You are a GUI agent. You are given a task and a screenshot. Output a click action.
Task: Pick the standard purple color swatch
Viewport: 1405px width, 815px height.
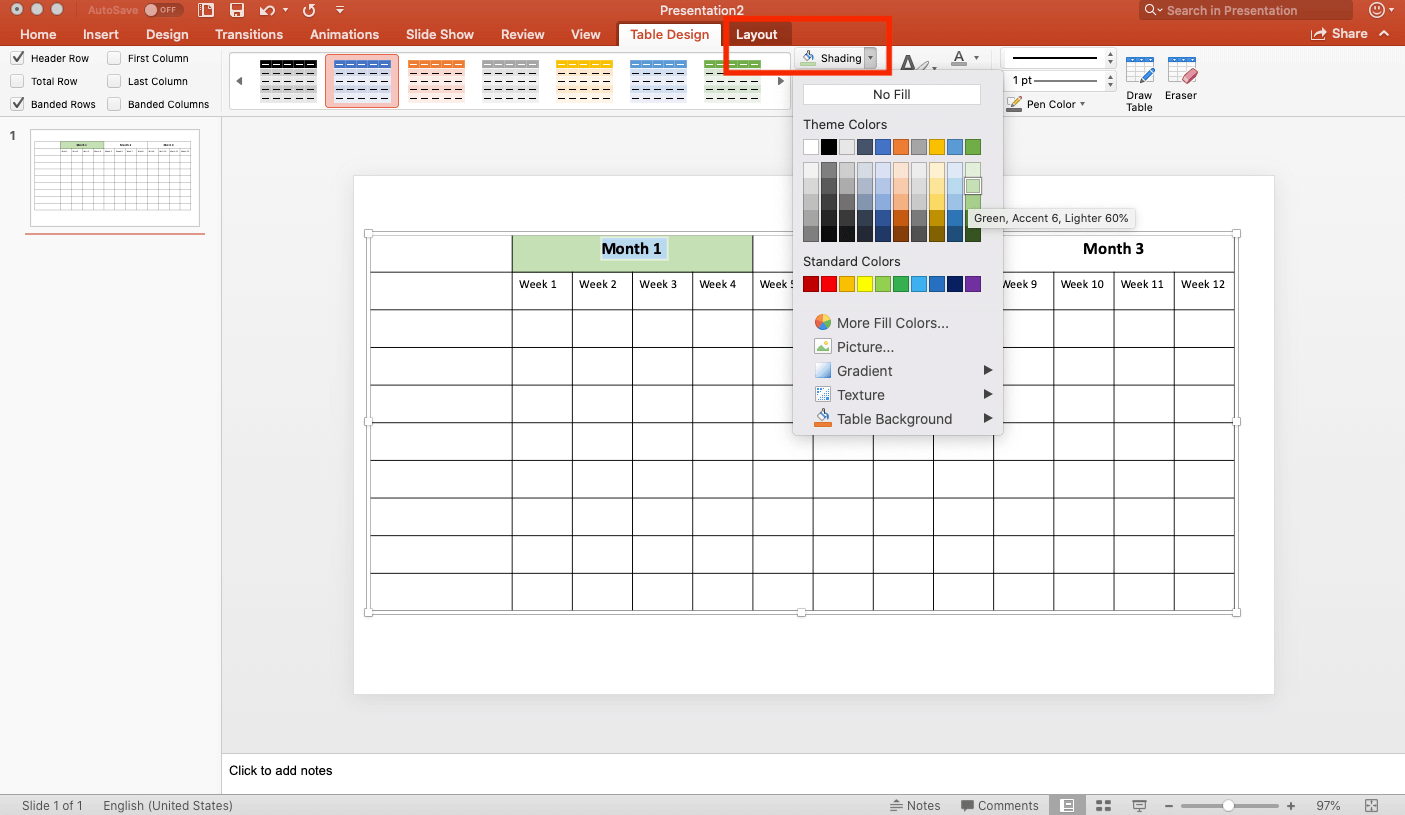coord(973,284)
